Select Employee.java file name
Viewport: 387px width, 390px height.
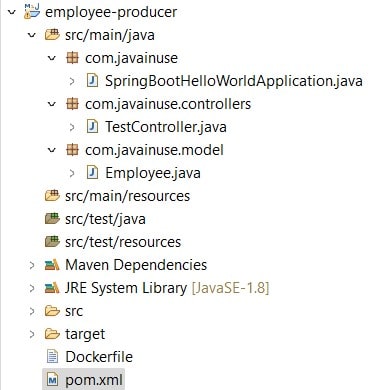coord(153,173)
